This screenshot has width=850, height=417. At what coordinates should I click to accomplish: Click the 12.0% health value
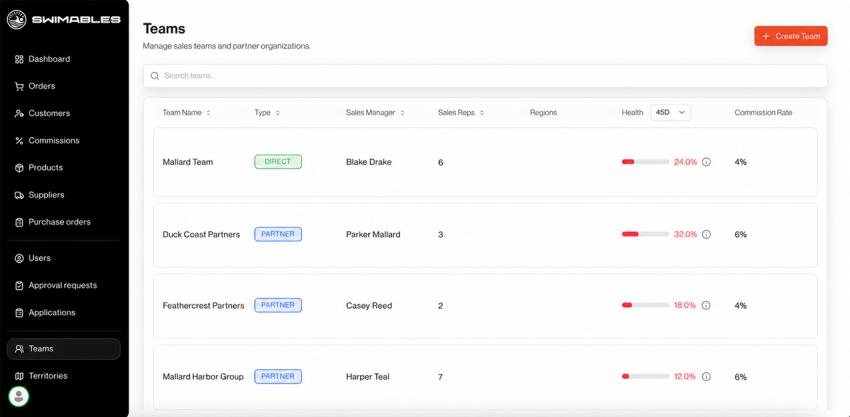685,376
